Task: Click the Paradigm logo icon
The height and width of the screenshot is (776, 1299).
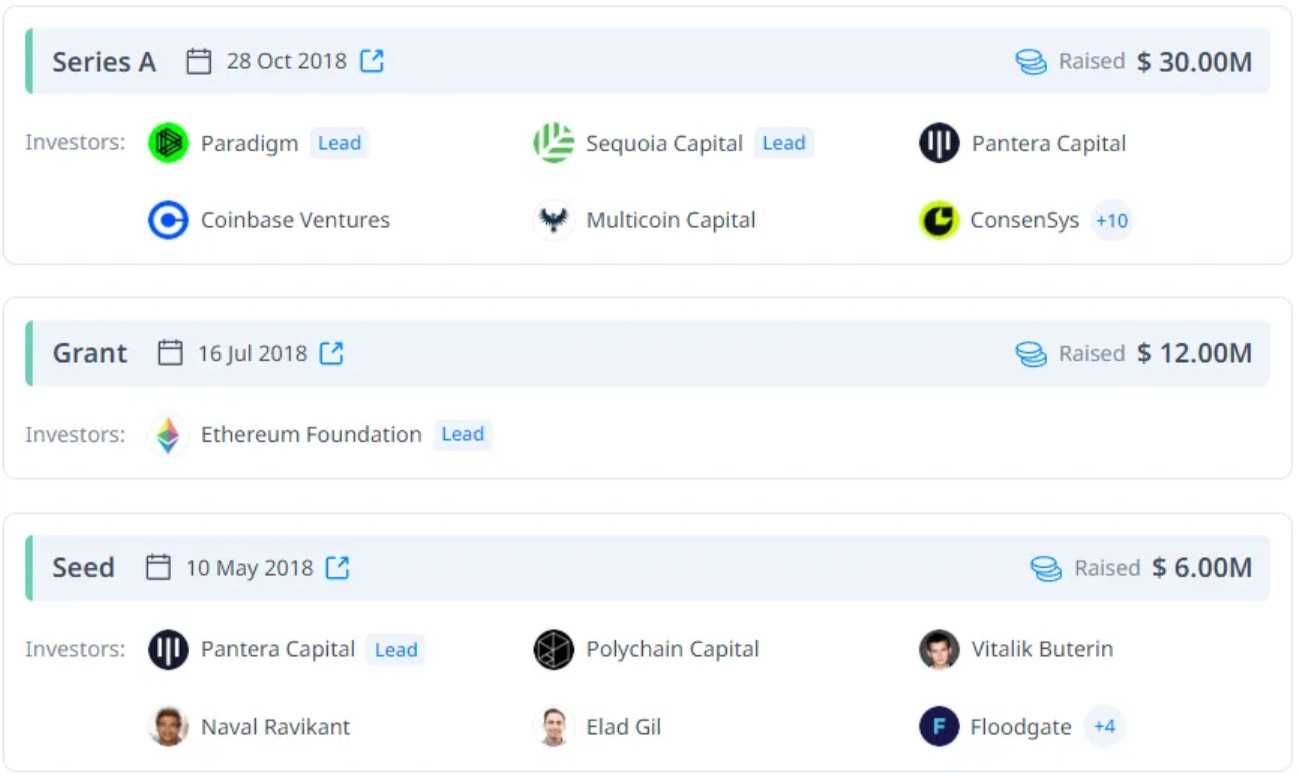Action: pos(168,143)
